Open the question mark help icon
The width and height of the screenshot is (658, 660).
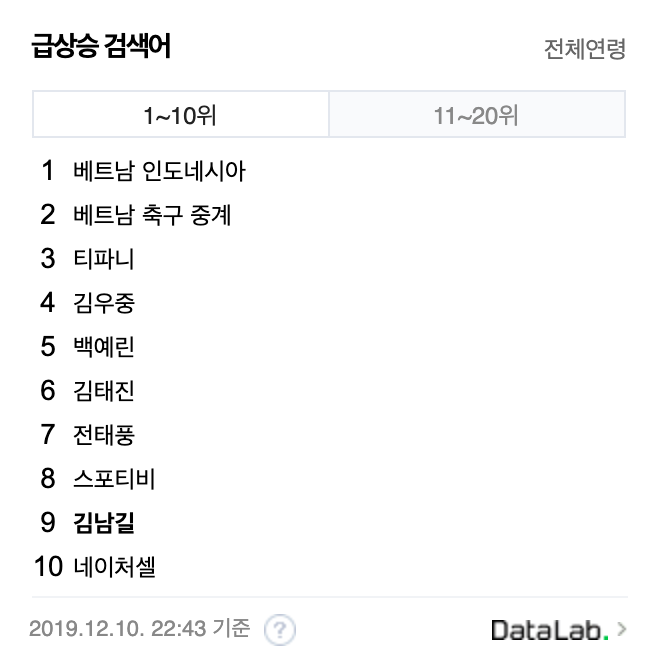coord(280,630)
